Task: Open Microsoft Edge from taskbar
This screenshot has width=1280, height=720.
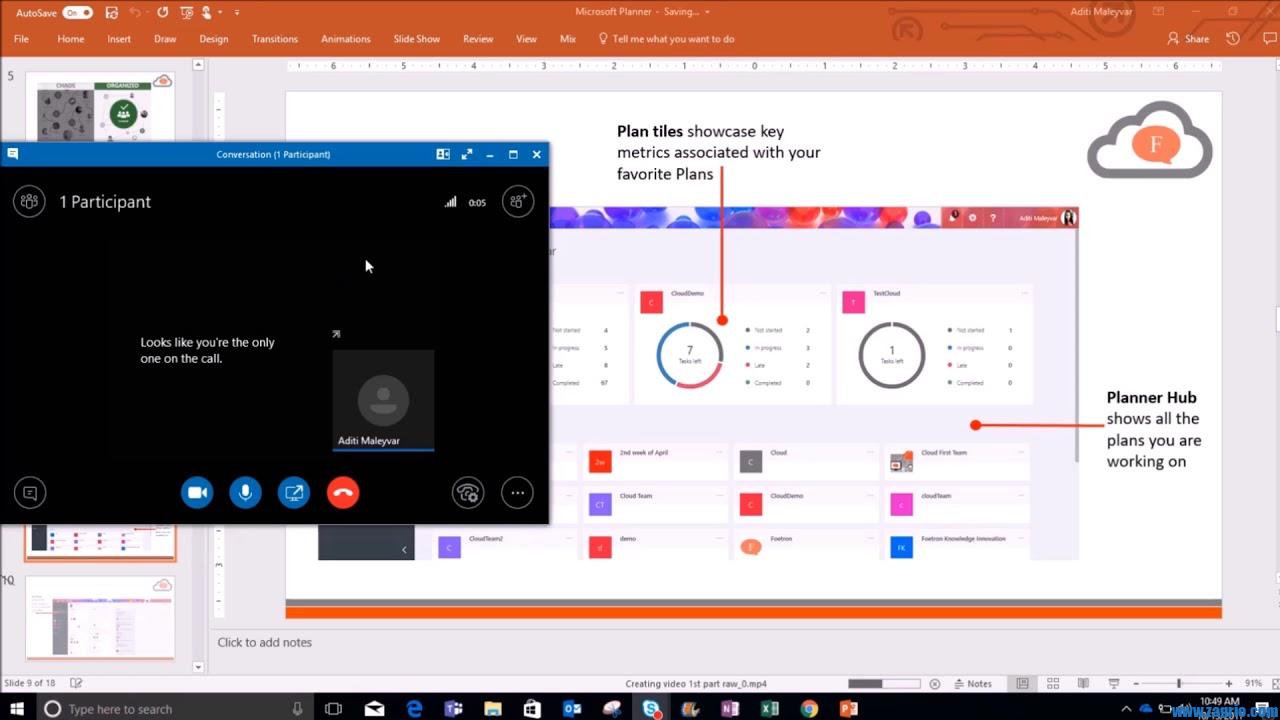Action: pyautogui.click(x=414, y=709)
